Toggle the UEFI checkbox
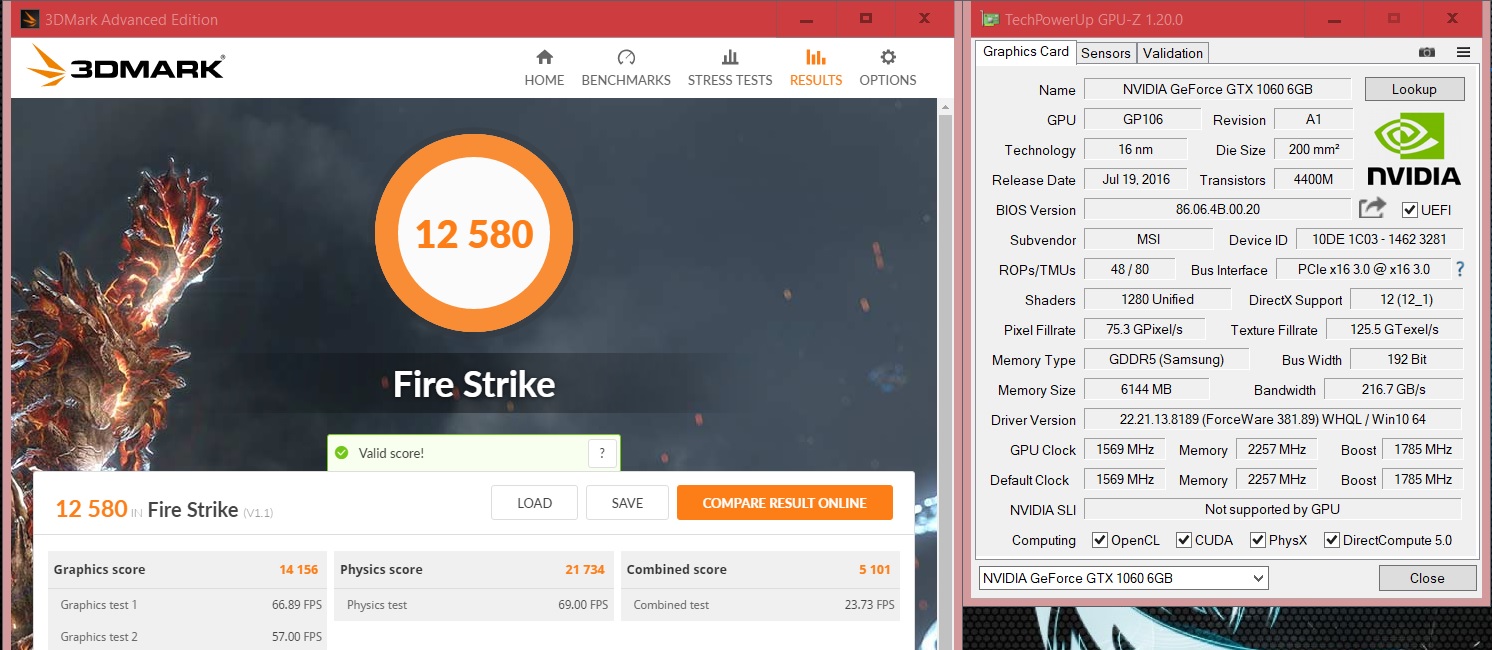 (1410, 210)
